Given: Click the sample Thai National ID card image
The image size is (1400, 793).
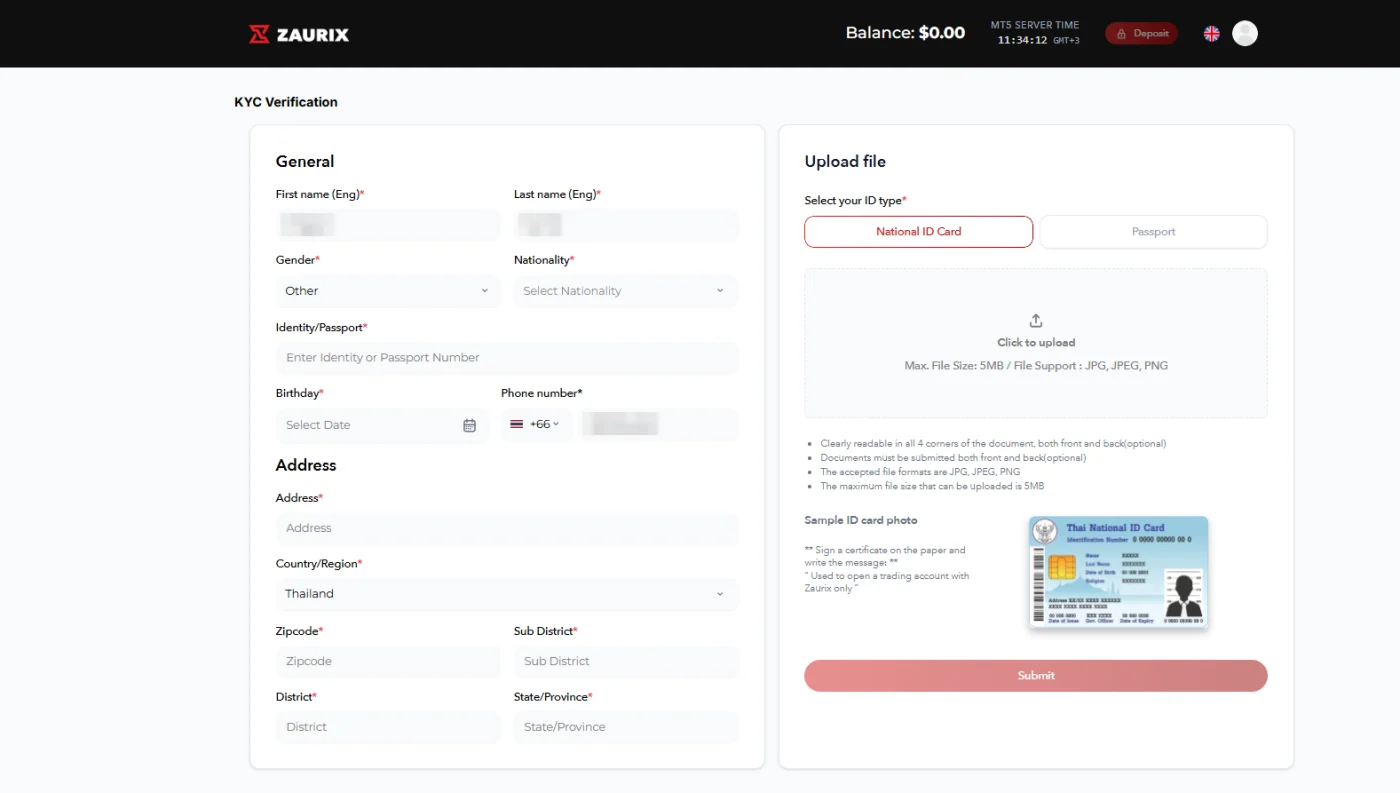Looking at the screenshot, I should (1118, 572).
